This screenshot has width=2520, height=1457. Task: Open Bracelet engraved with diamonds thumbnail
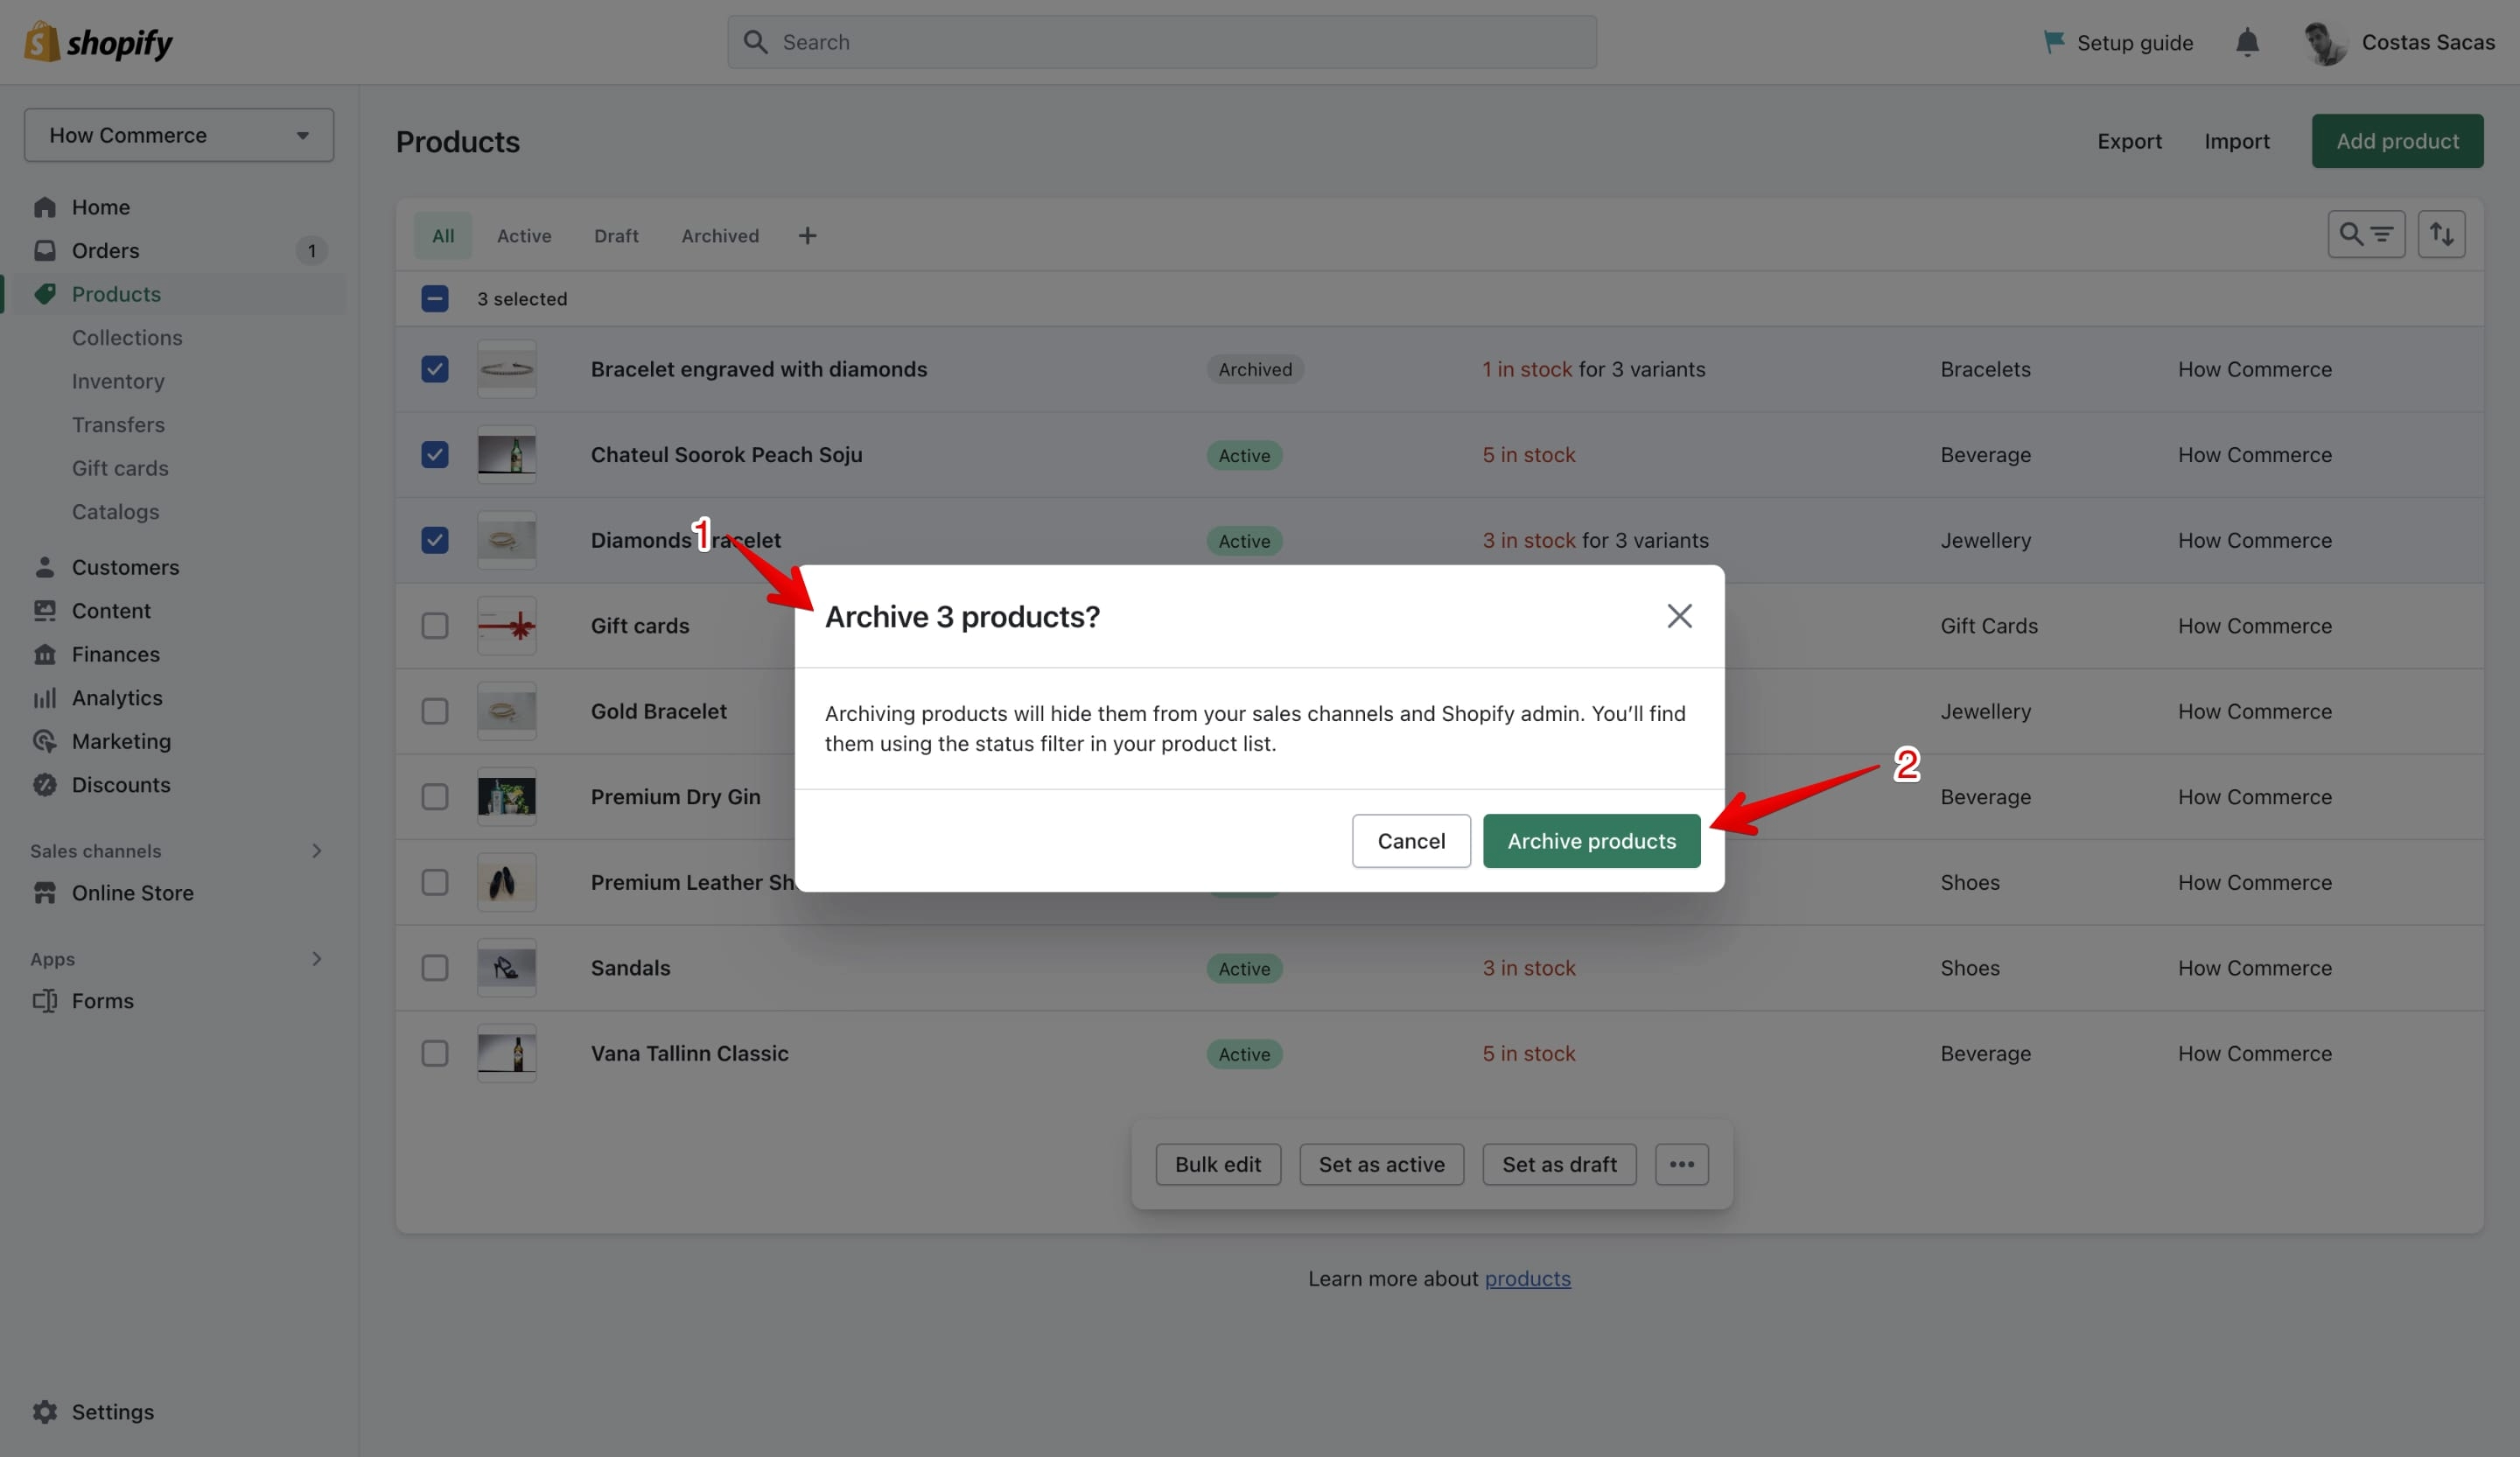(x=506, y=369)
